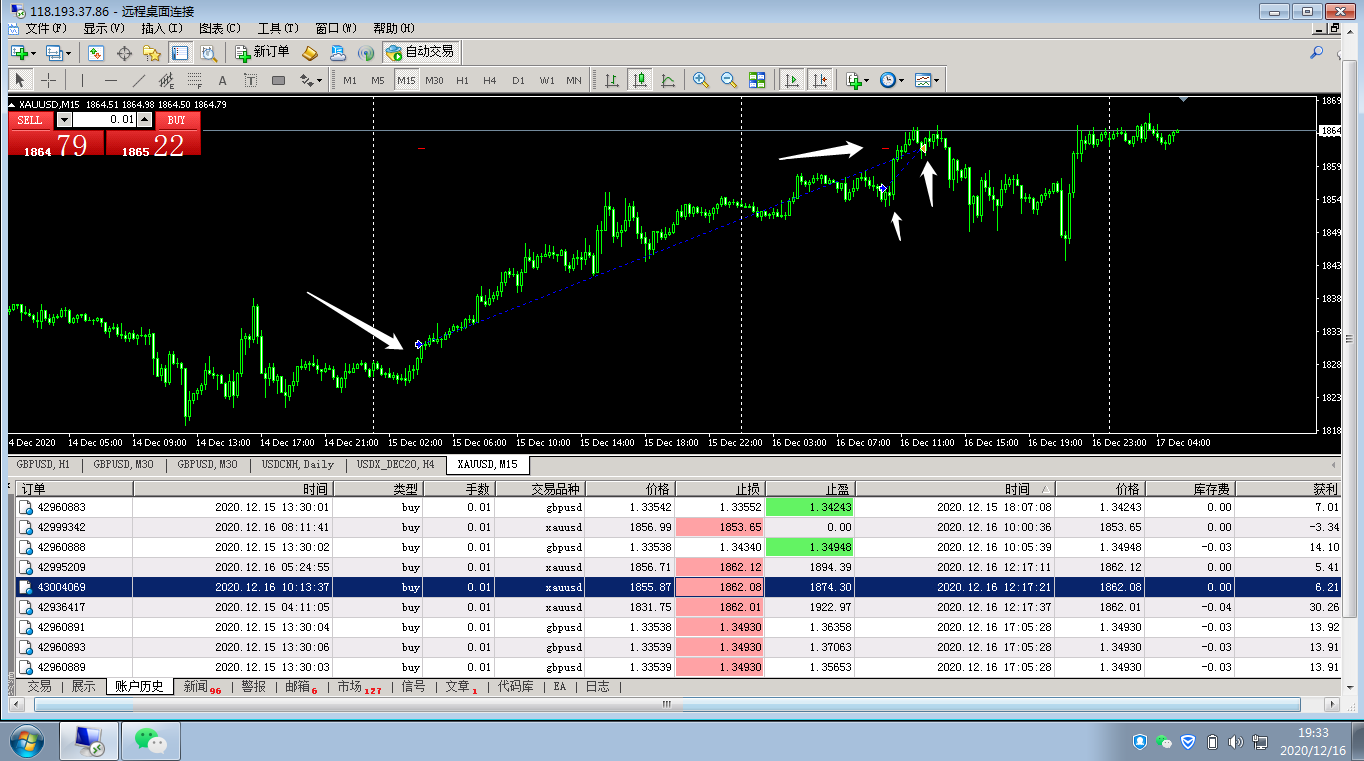Open the MetaEditor book icon
This screenshot has width=1364, height=761.
coord(310,52)
